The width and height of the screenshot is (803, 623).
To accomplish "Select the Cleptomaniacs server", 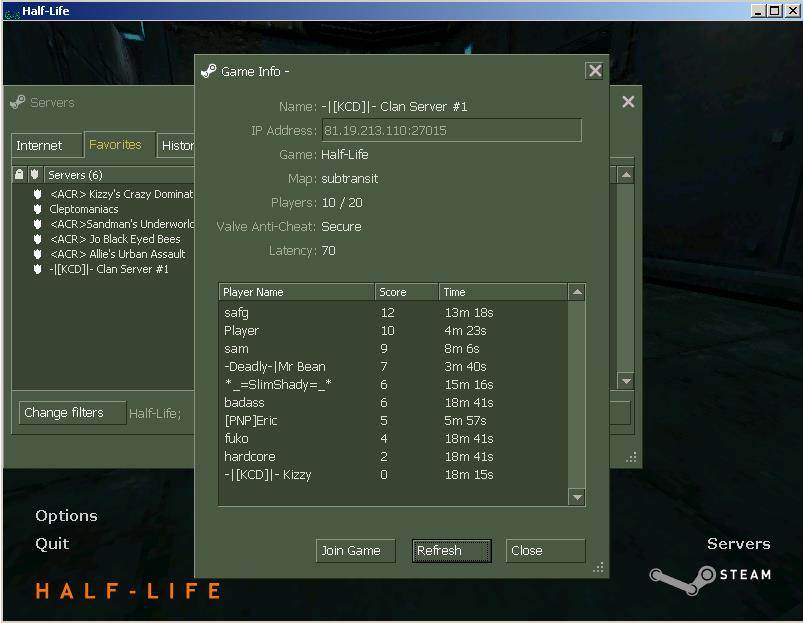I will pos(84,209).
